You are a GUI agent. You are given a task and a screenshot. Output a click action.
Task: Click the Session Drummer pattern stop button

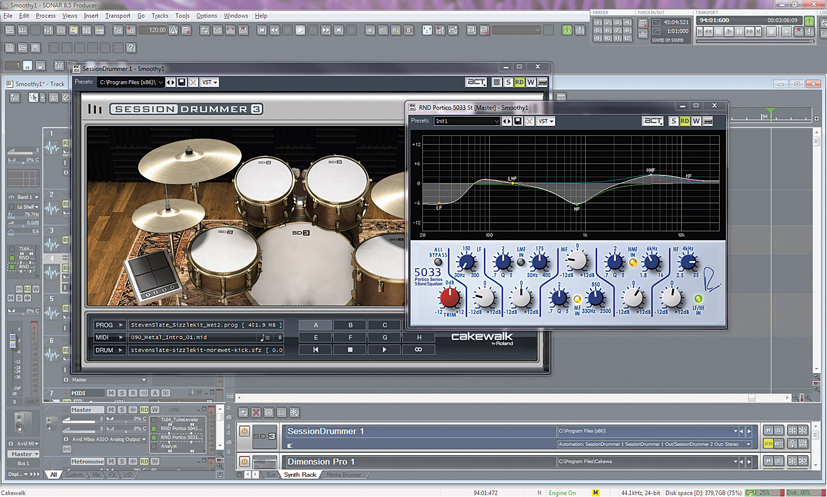[x=350, y=350]
